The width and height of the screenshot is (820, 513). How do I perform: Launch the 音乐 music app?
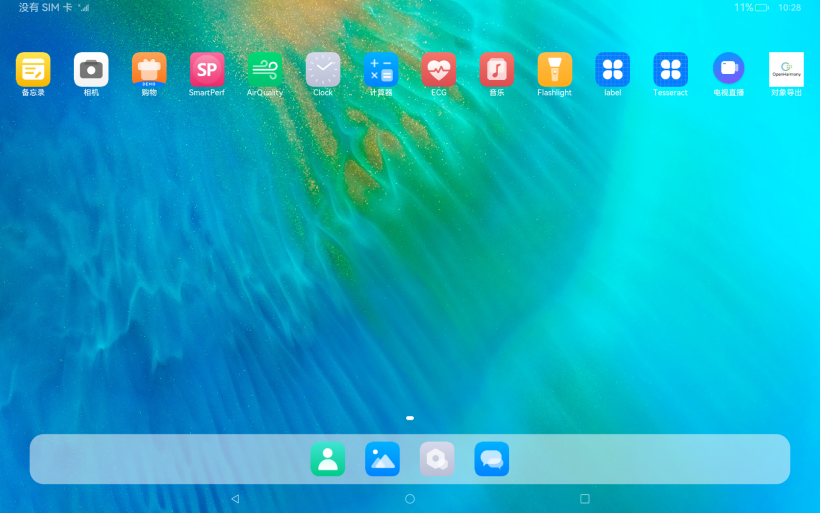(x=497, y=69)
